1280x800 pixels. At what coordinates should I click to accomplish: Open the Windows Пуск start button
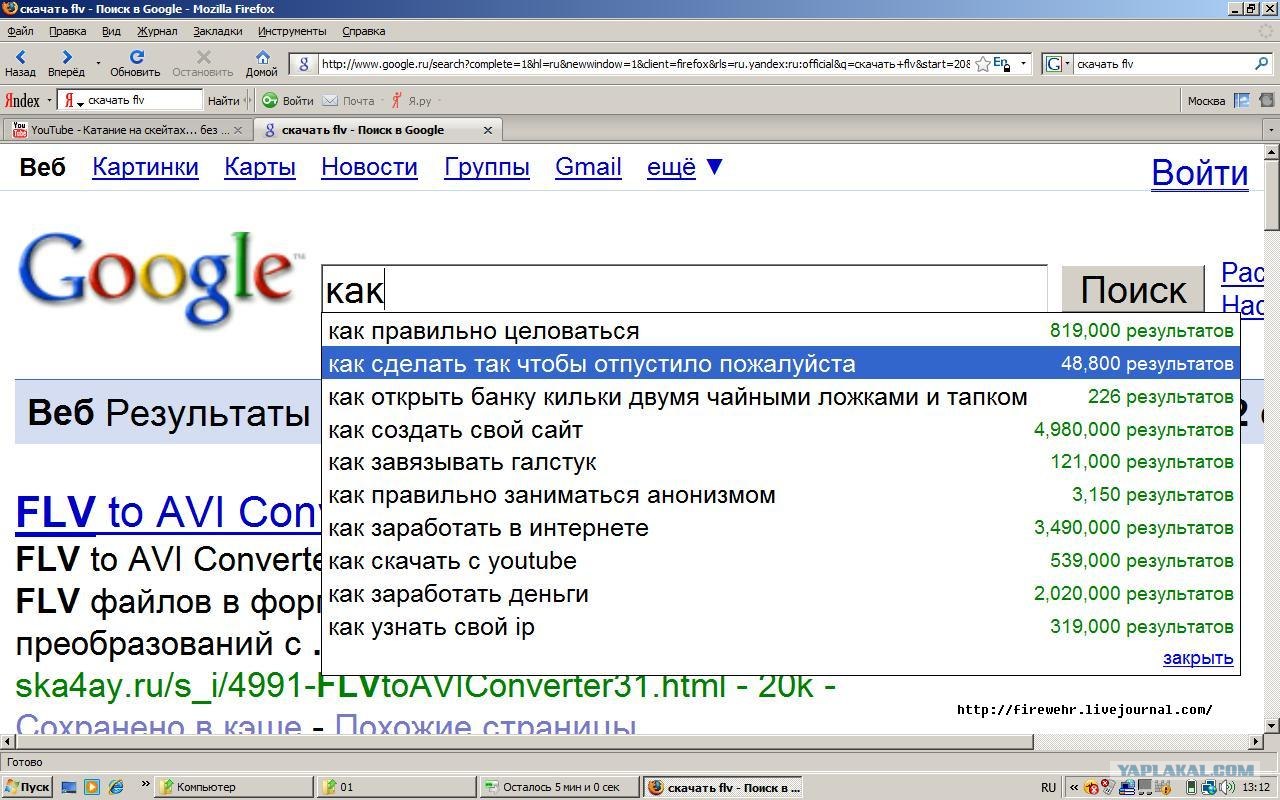[x=27, y=787]
